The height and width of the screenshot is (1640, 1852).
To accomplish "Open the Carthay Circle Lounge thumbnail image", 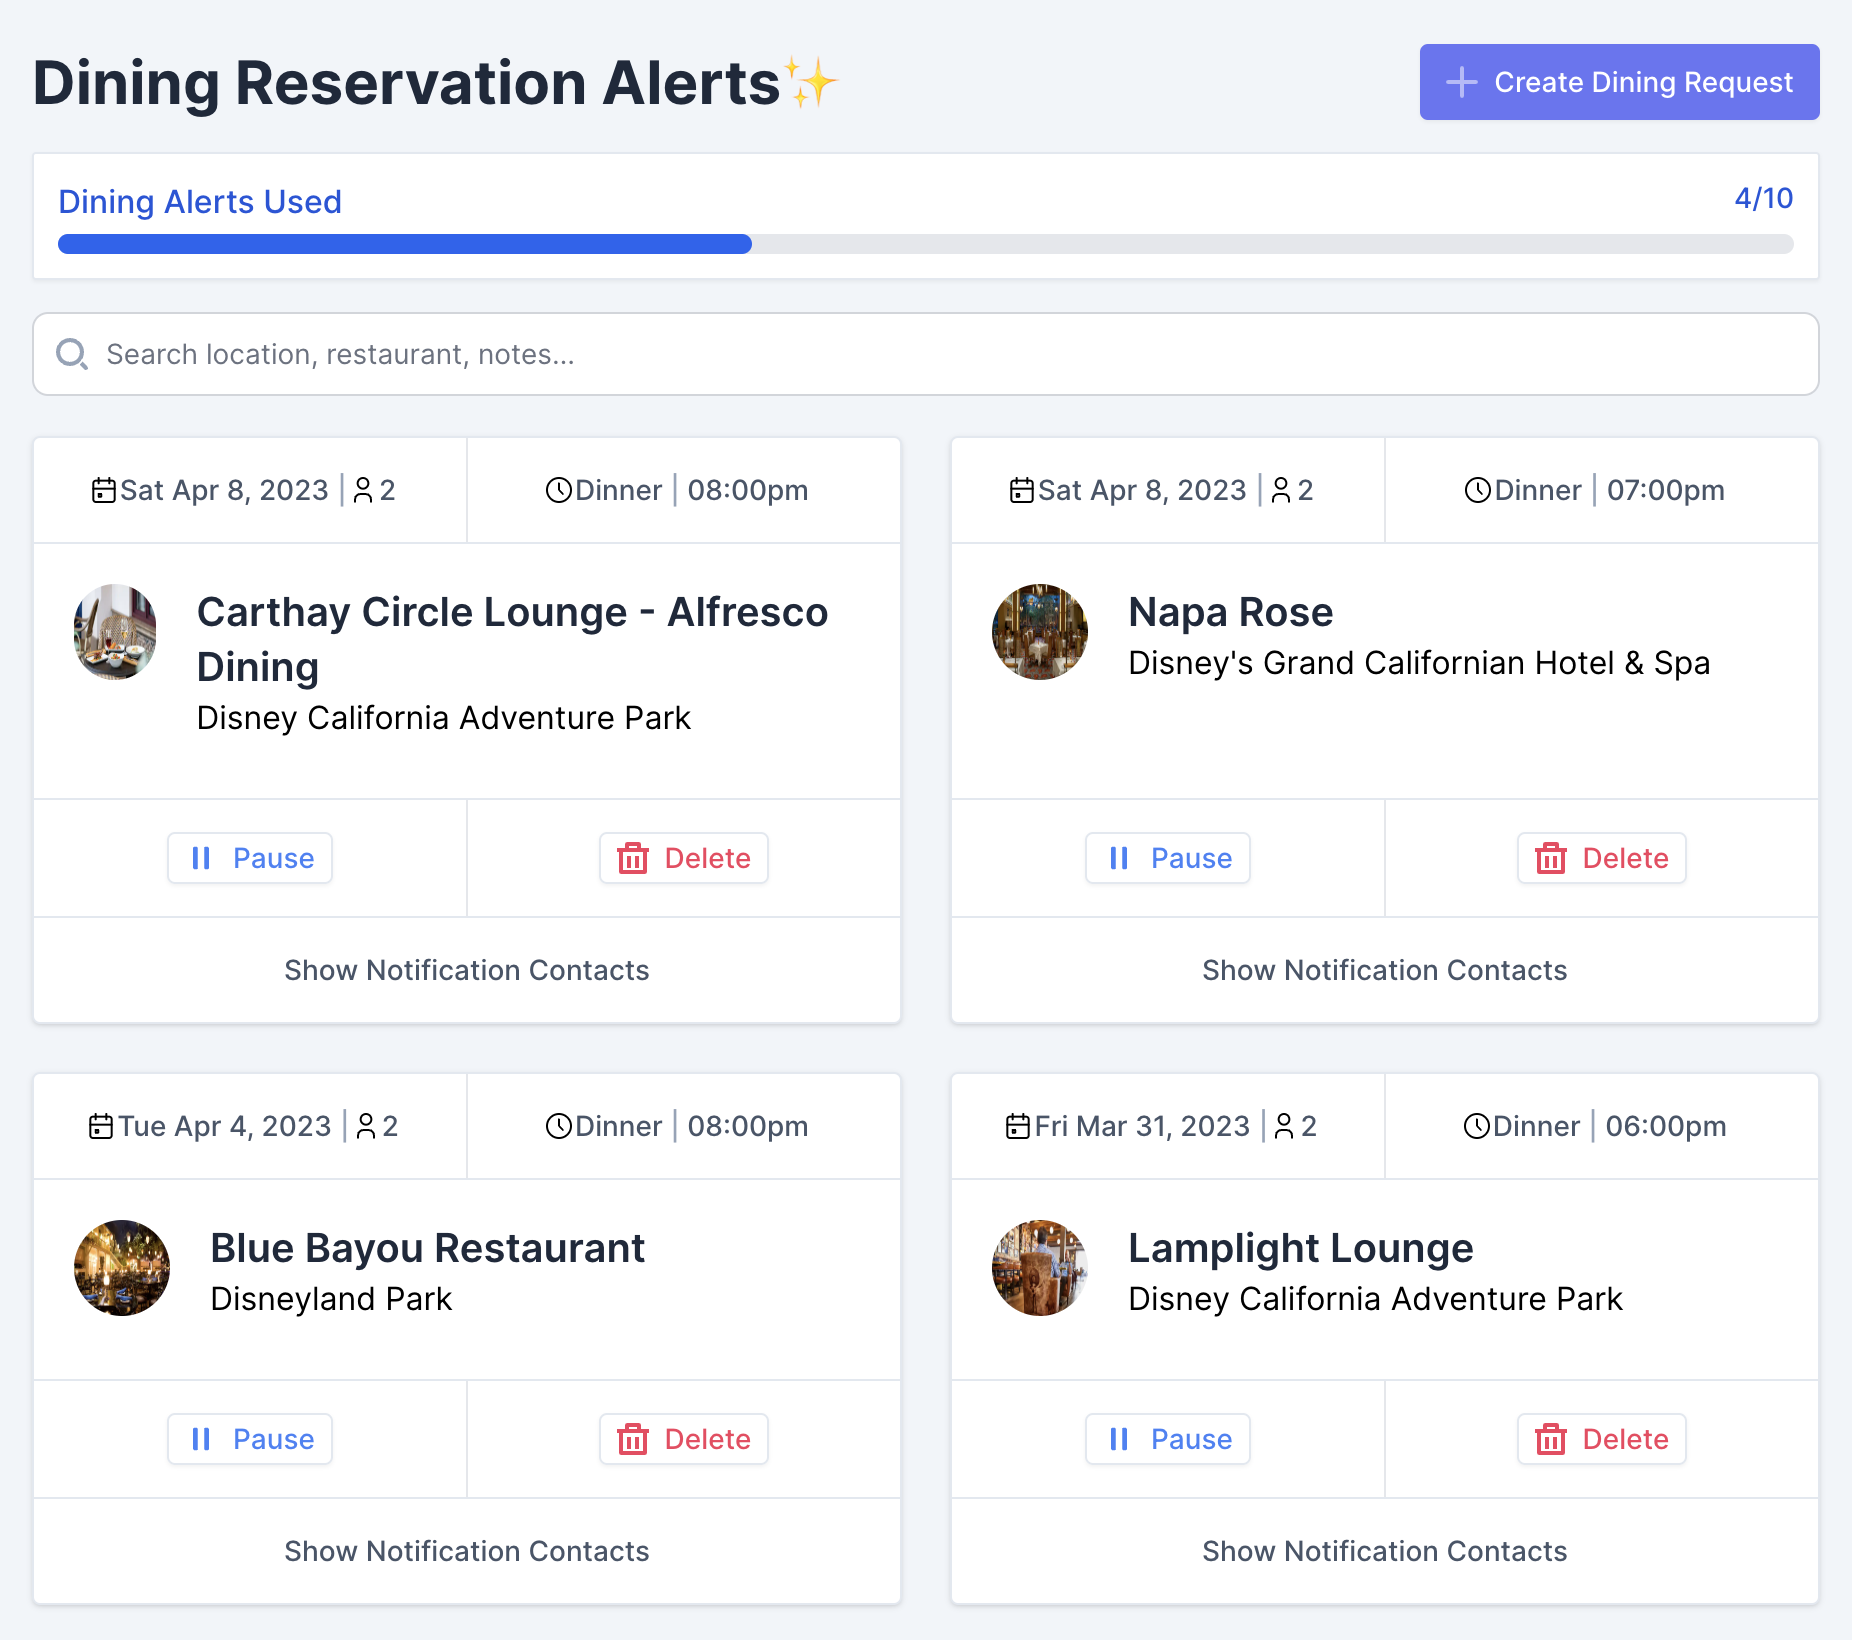I will (x=115, y=632).
